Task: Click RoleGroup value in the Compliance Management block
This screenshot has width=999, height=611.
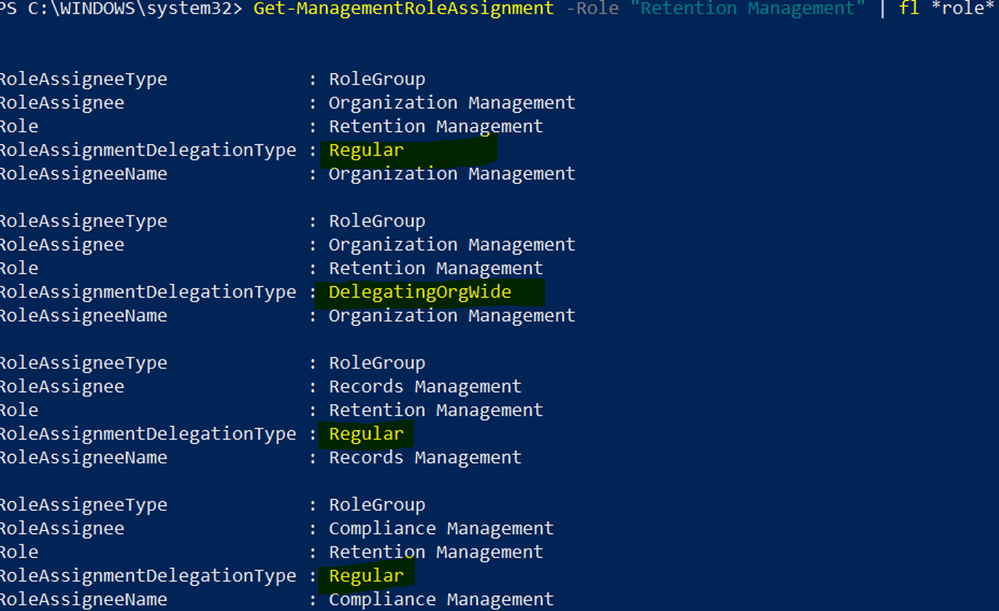Action: tap(377, 505)
